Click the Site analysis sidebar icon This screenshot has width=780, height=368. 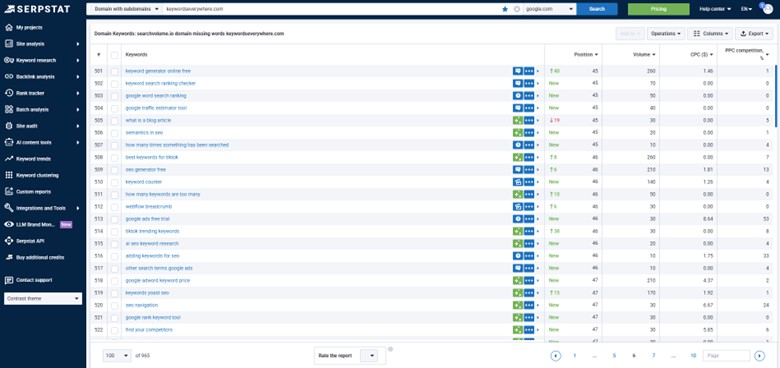click(8, 44)
